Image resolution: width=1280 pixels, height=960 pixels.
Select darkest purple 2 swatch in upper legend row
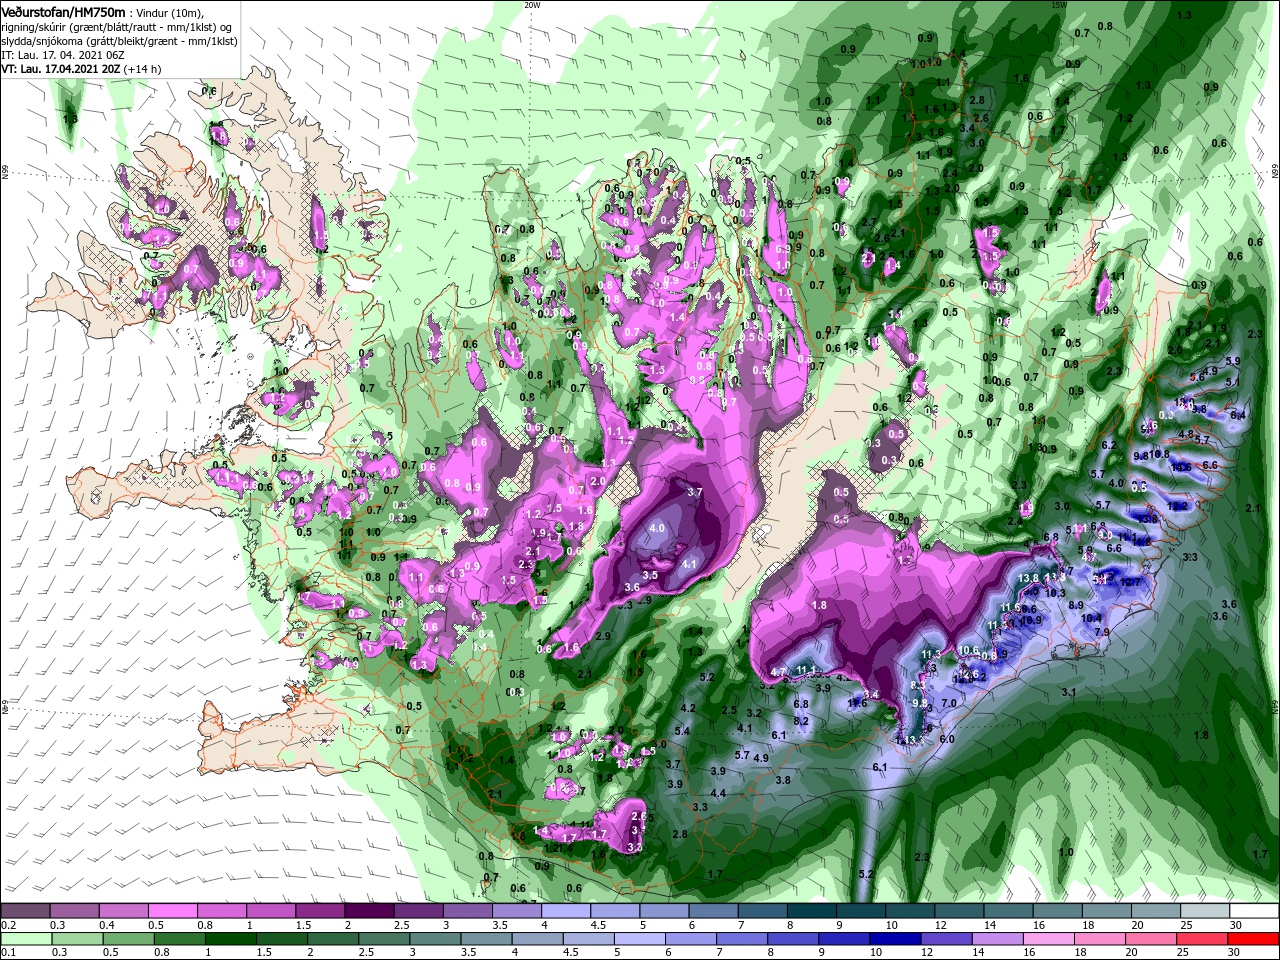click(x=368, y=911)
